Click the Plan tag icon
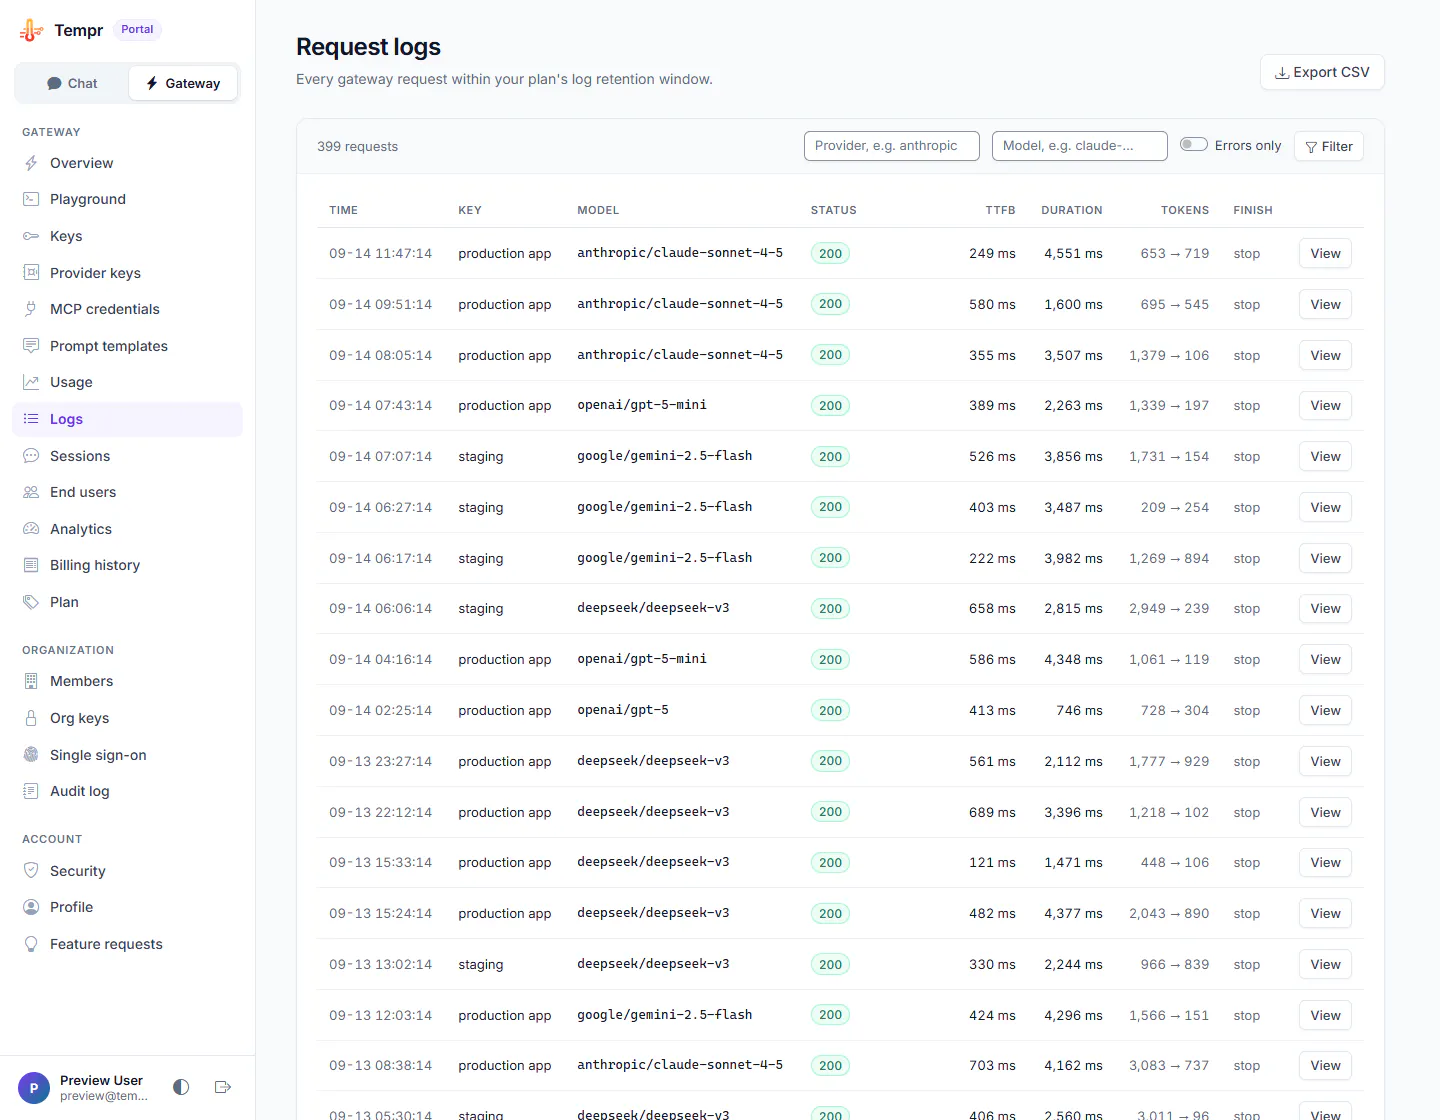Viewport: 1440px width, 1120px height. point(31,602)
